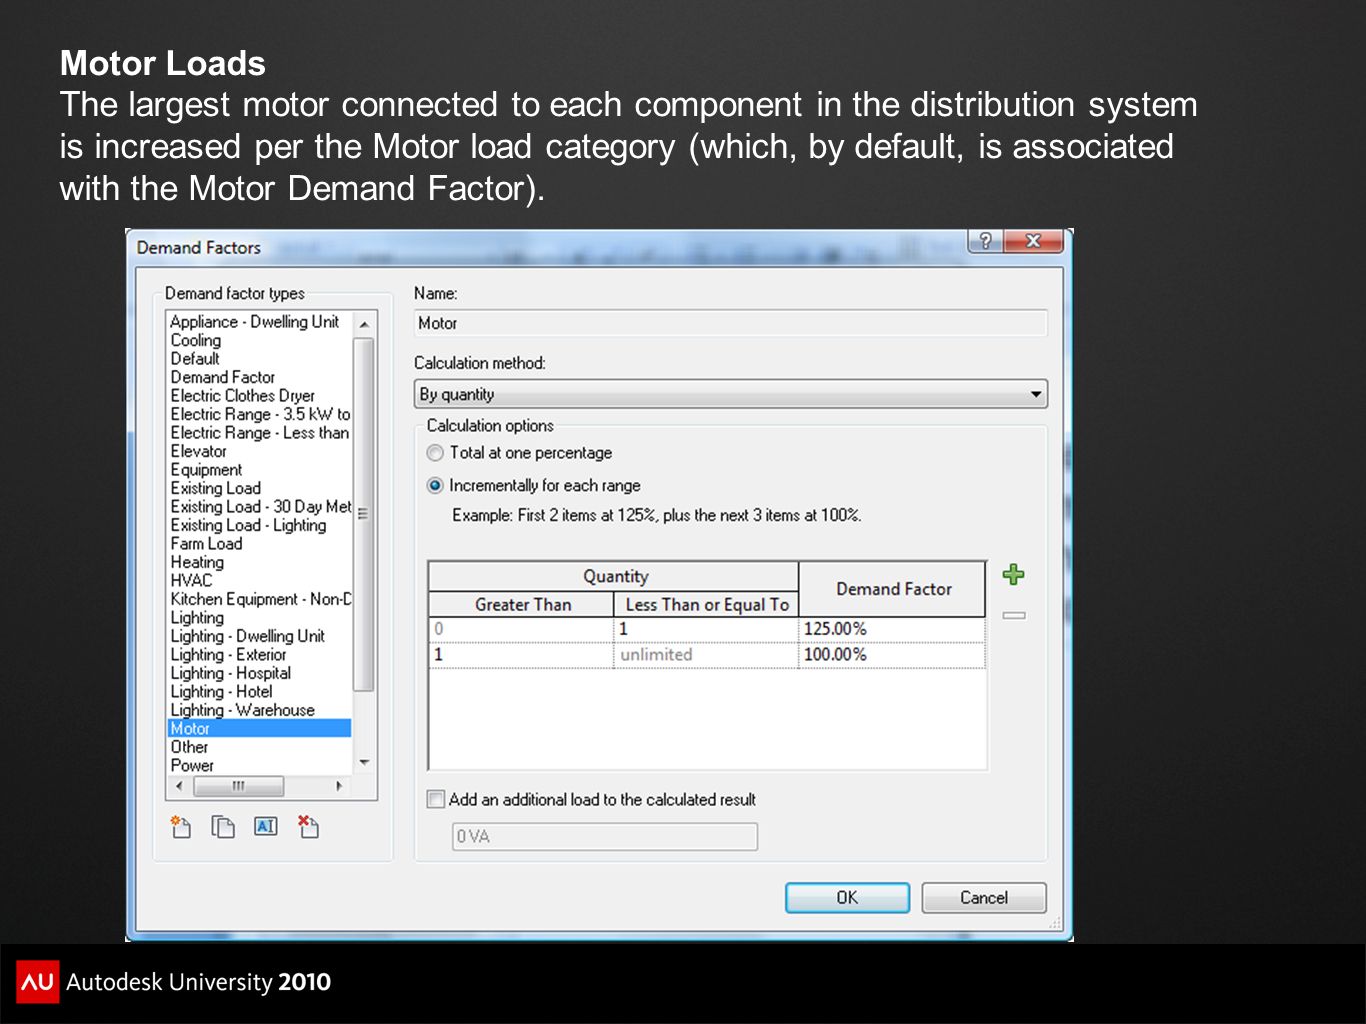Open the Calculation method dropdown
Image resolution: width=1366 pixels, height=1024 pixels.
(731, 394)
